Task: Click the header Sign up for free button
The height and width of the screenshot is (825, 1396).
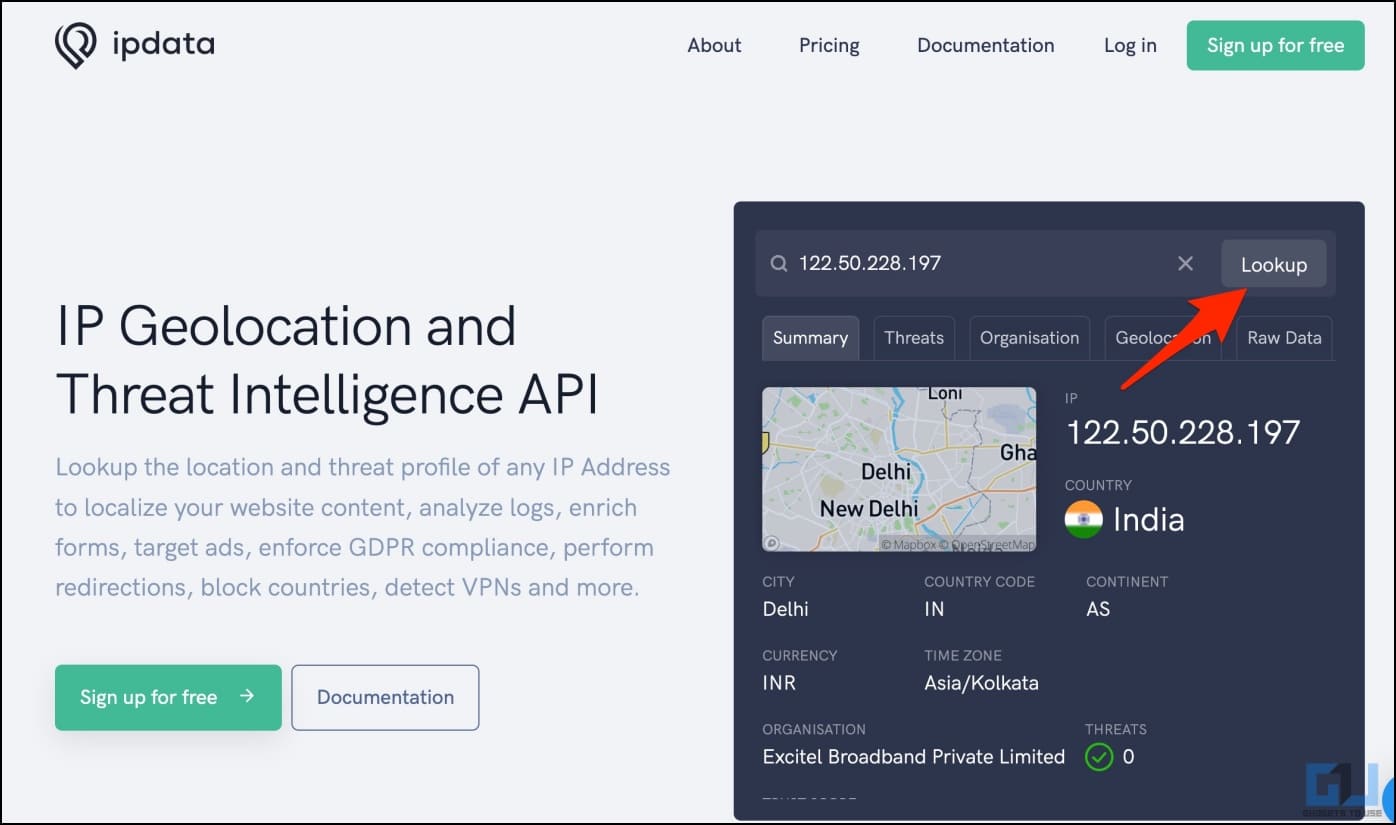Action: point(1275,45)
